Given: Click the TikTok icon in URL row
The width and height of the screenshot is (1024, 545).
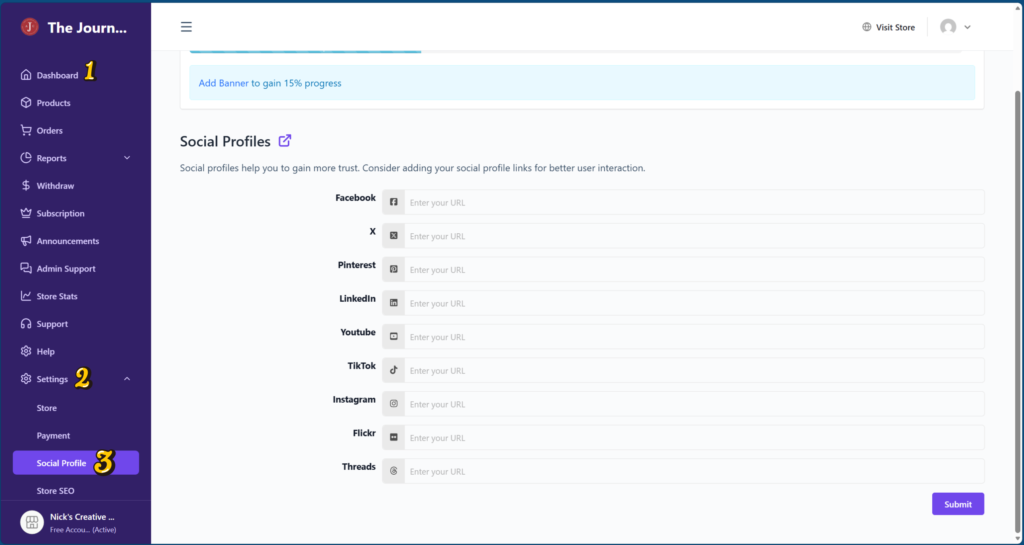Looking at the screenshot, I should (x=394, y=370).
